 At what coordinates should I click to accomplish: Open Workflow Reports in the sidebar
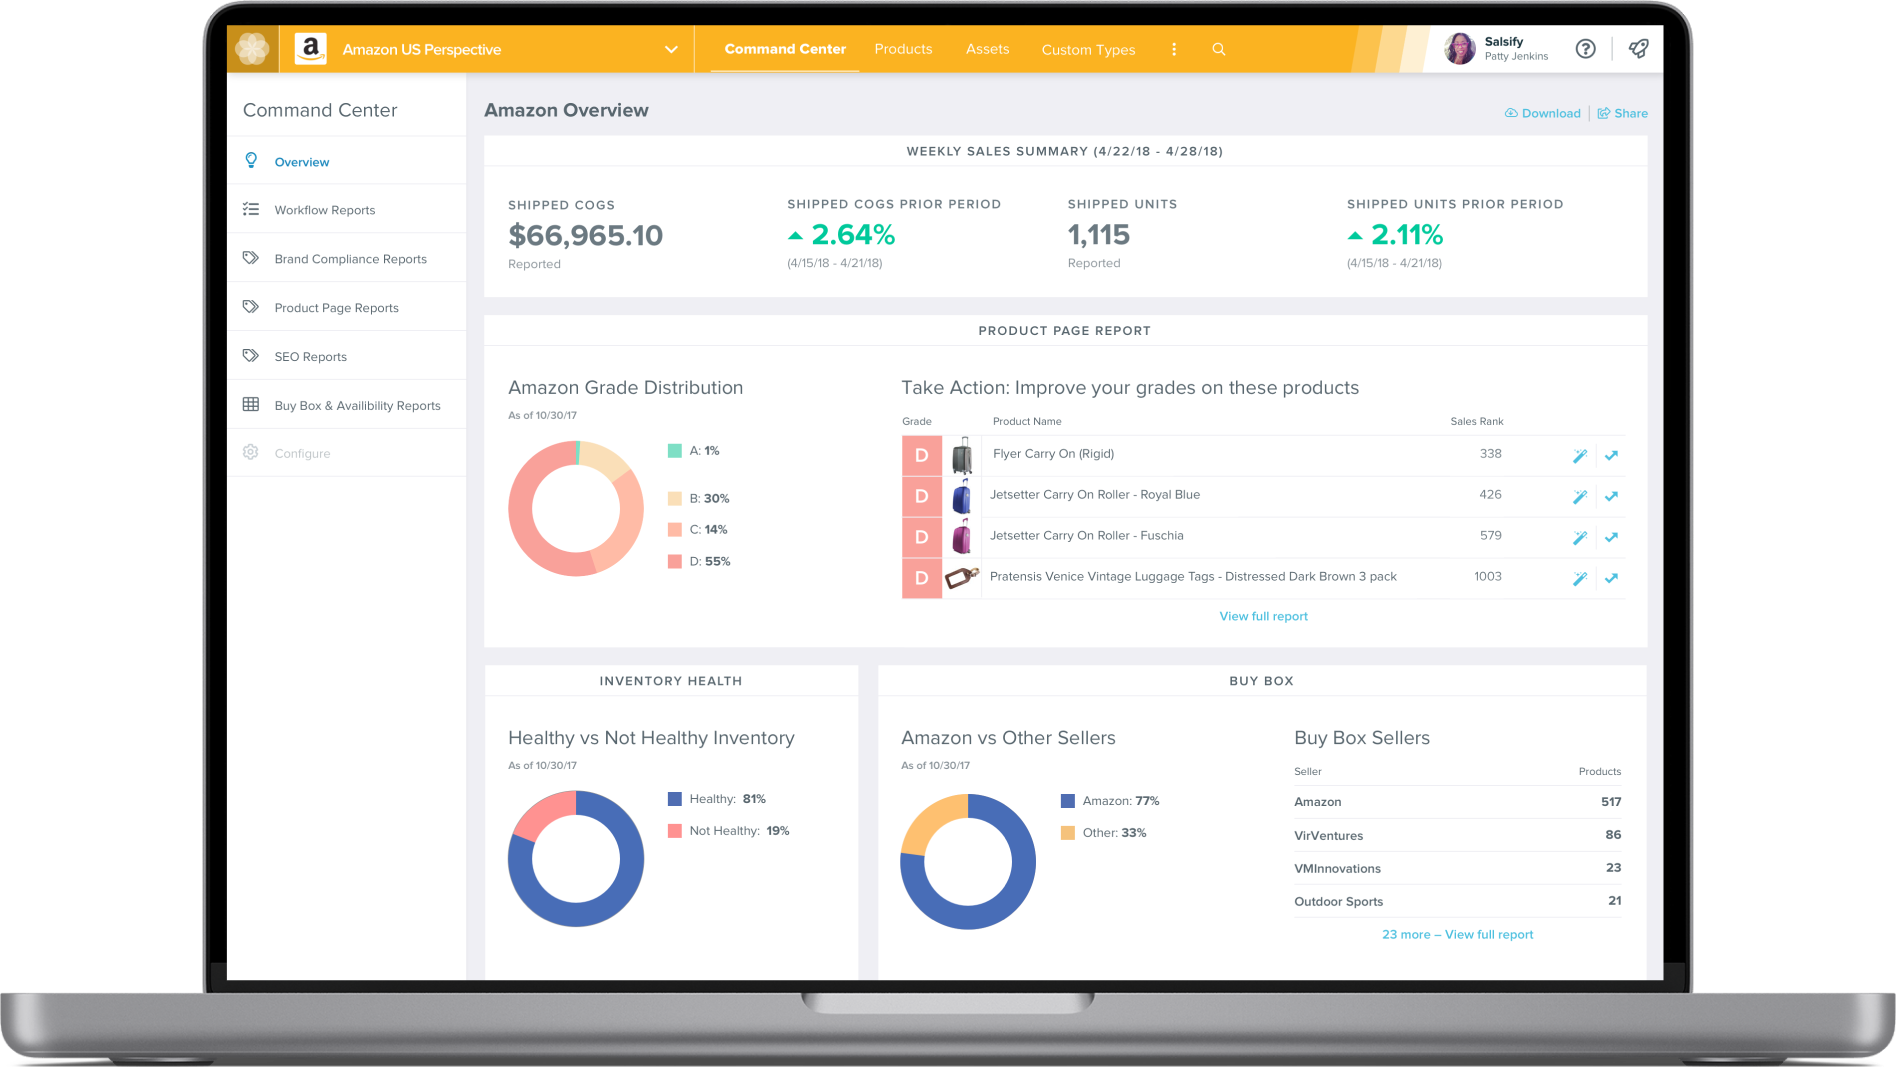346,210
